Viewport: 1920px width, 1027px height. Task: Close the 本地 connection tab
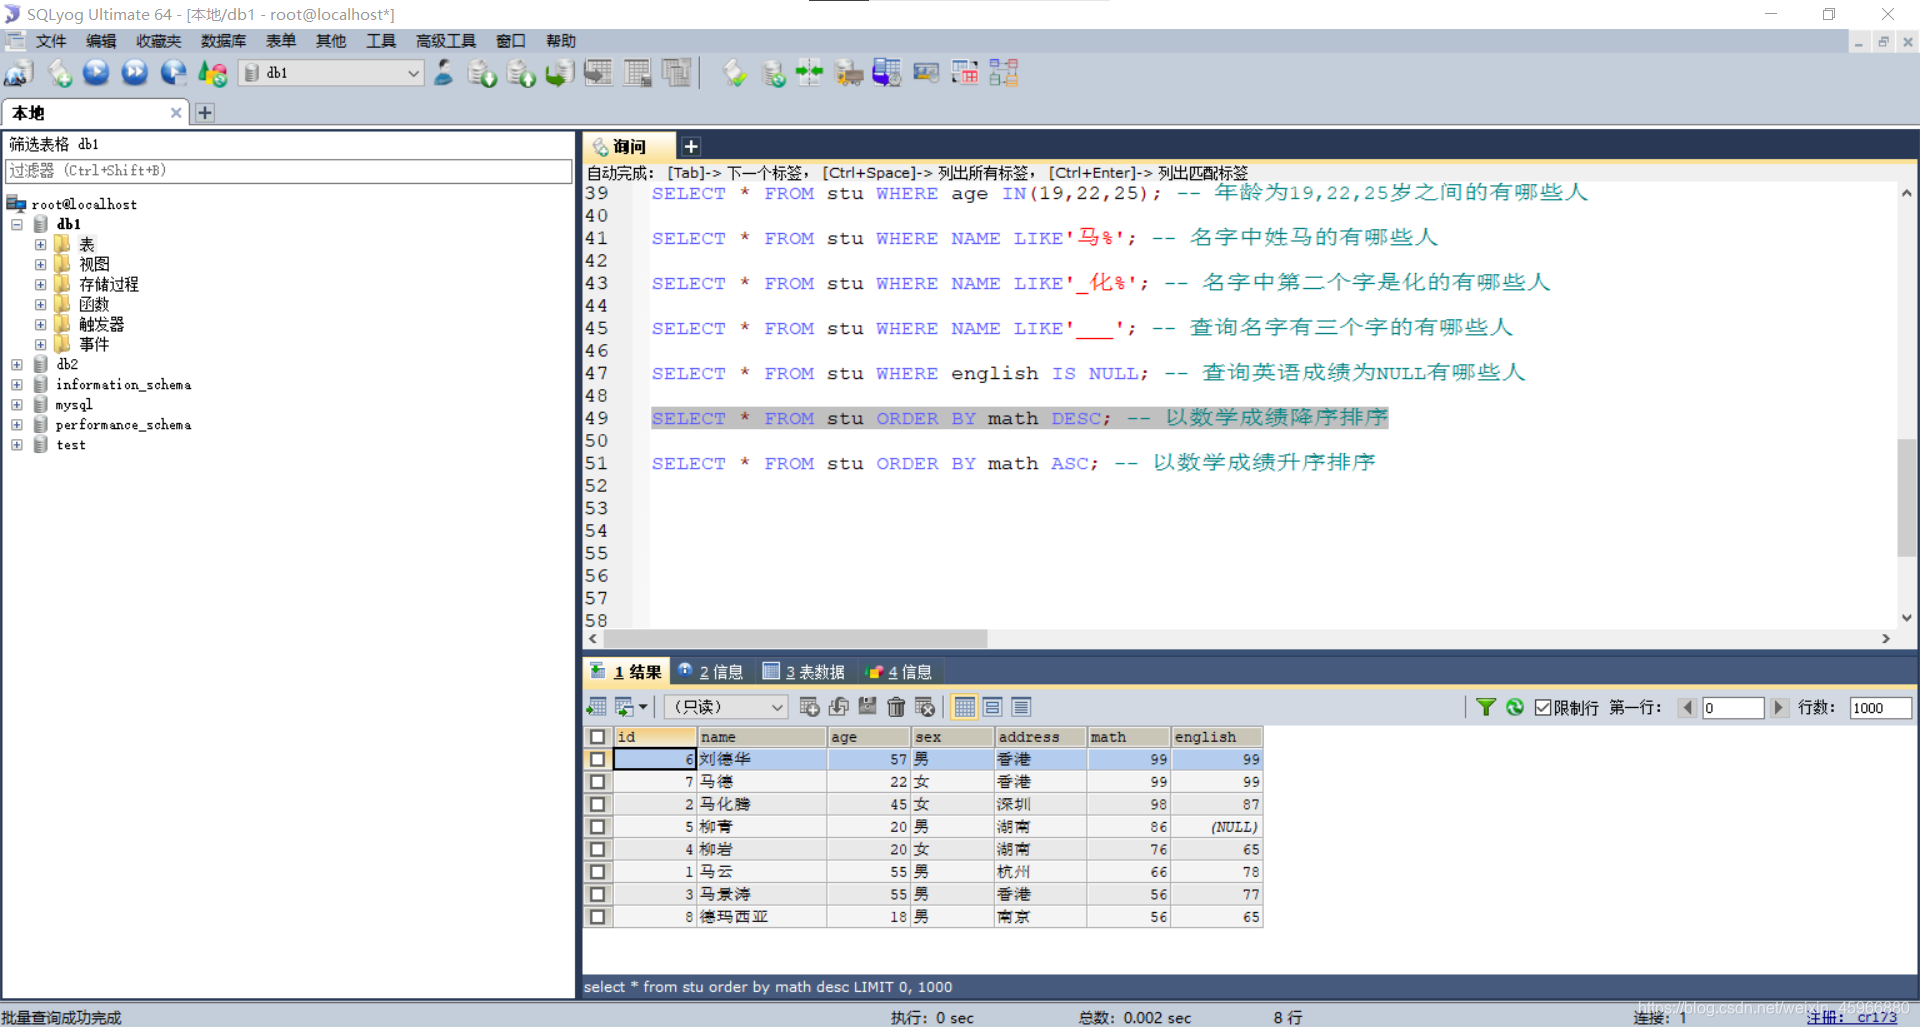click(176, 113)
